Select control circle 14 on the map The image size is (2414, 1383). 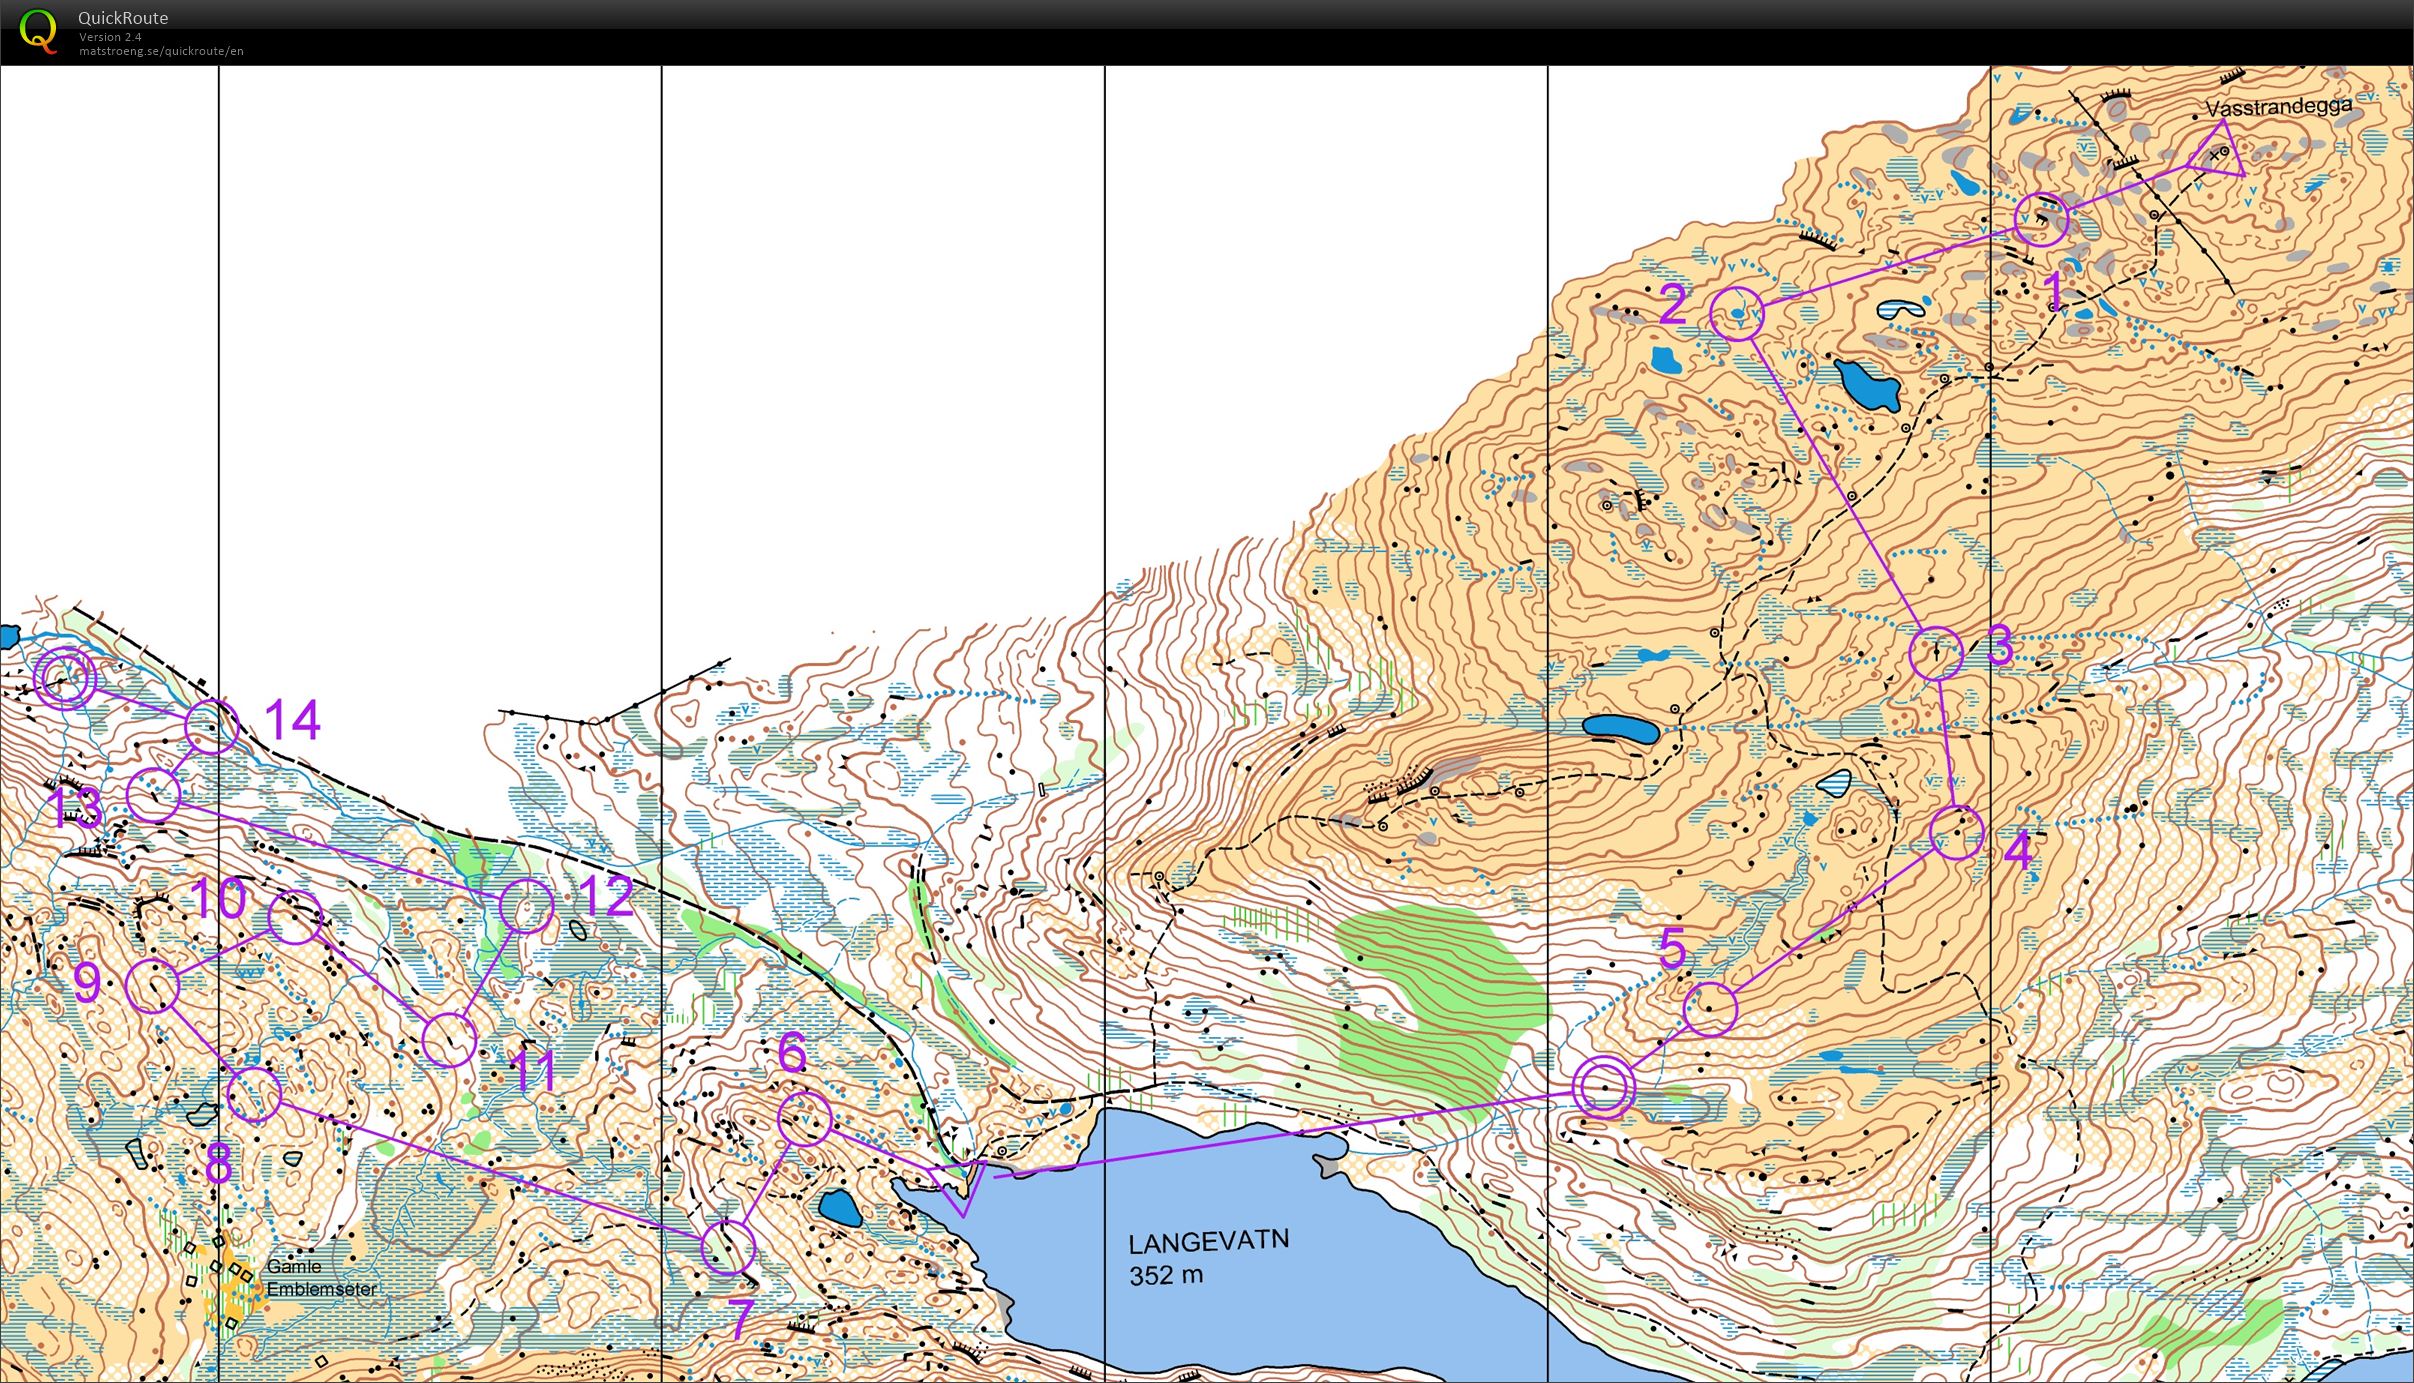click(212, 727)
